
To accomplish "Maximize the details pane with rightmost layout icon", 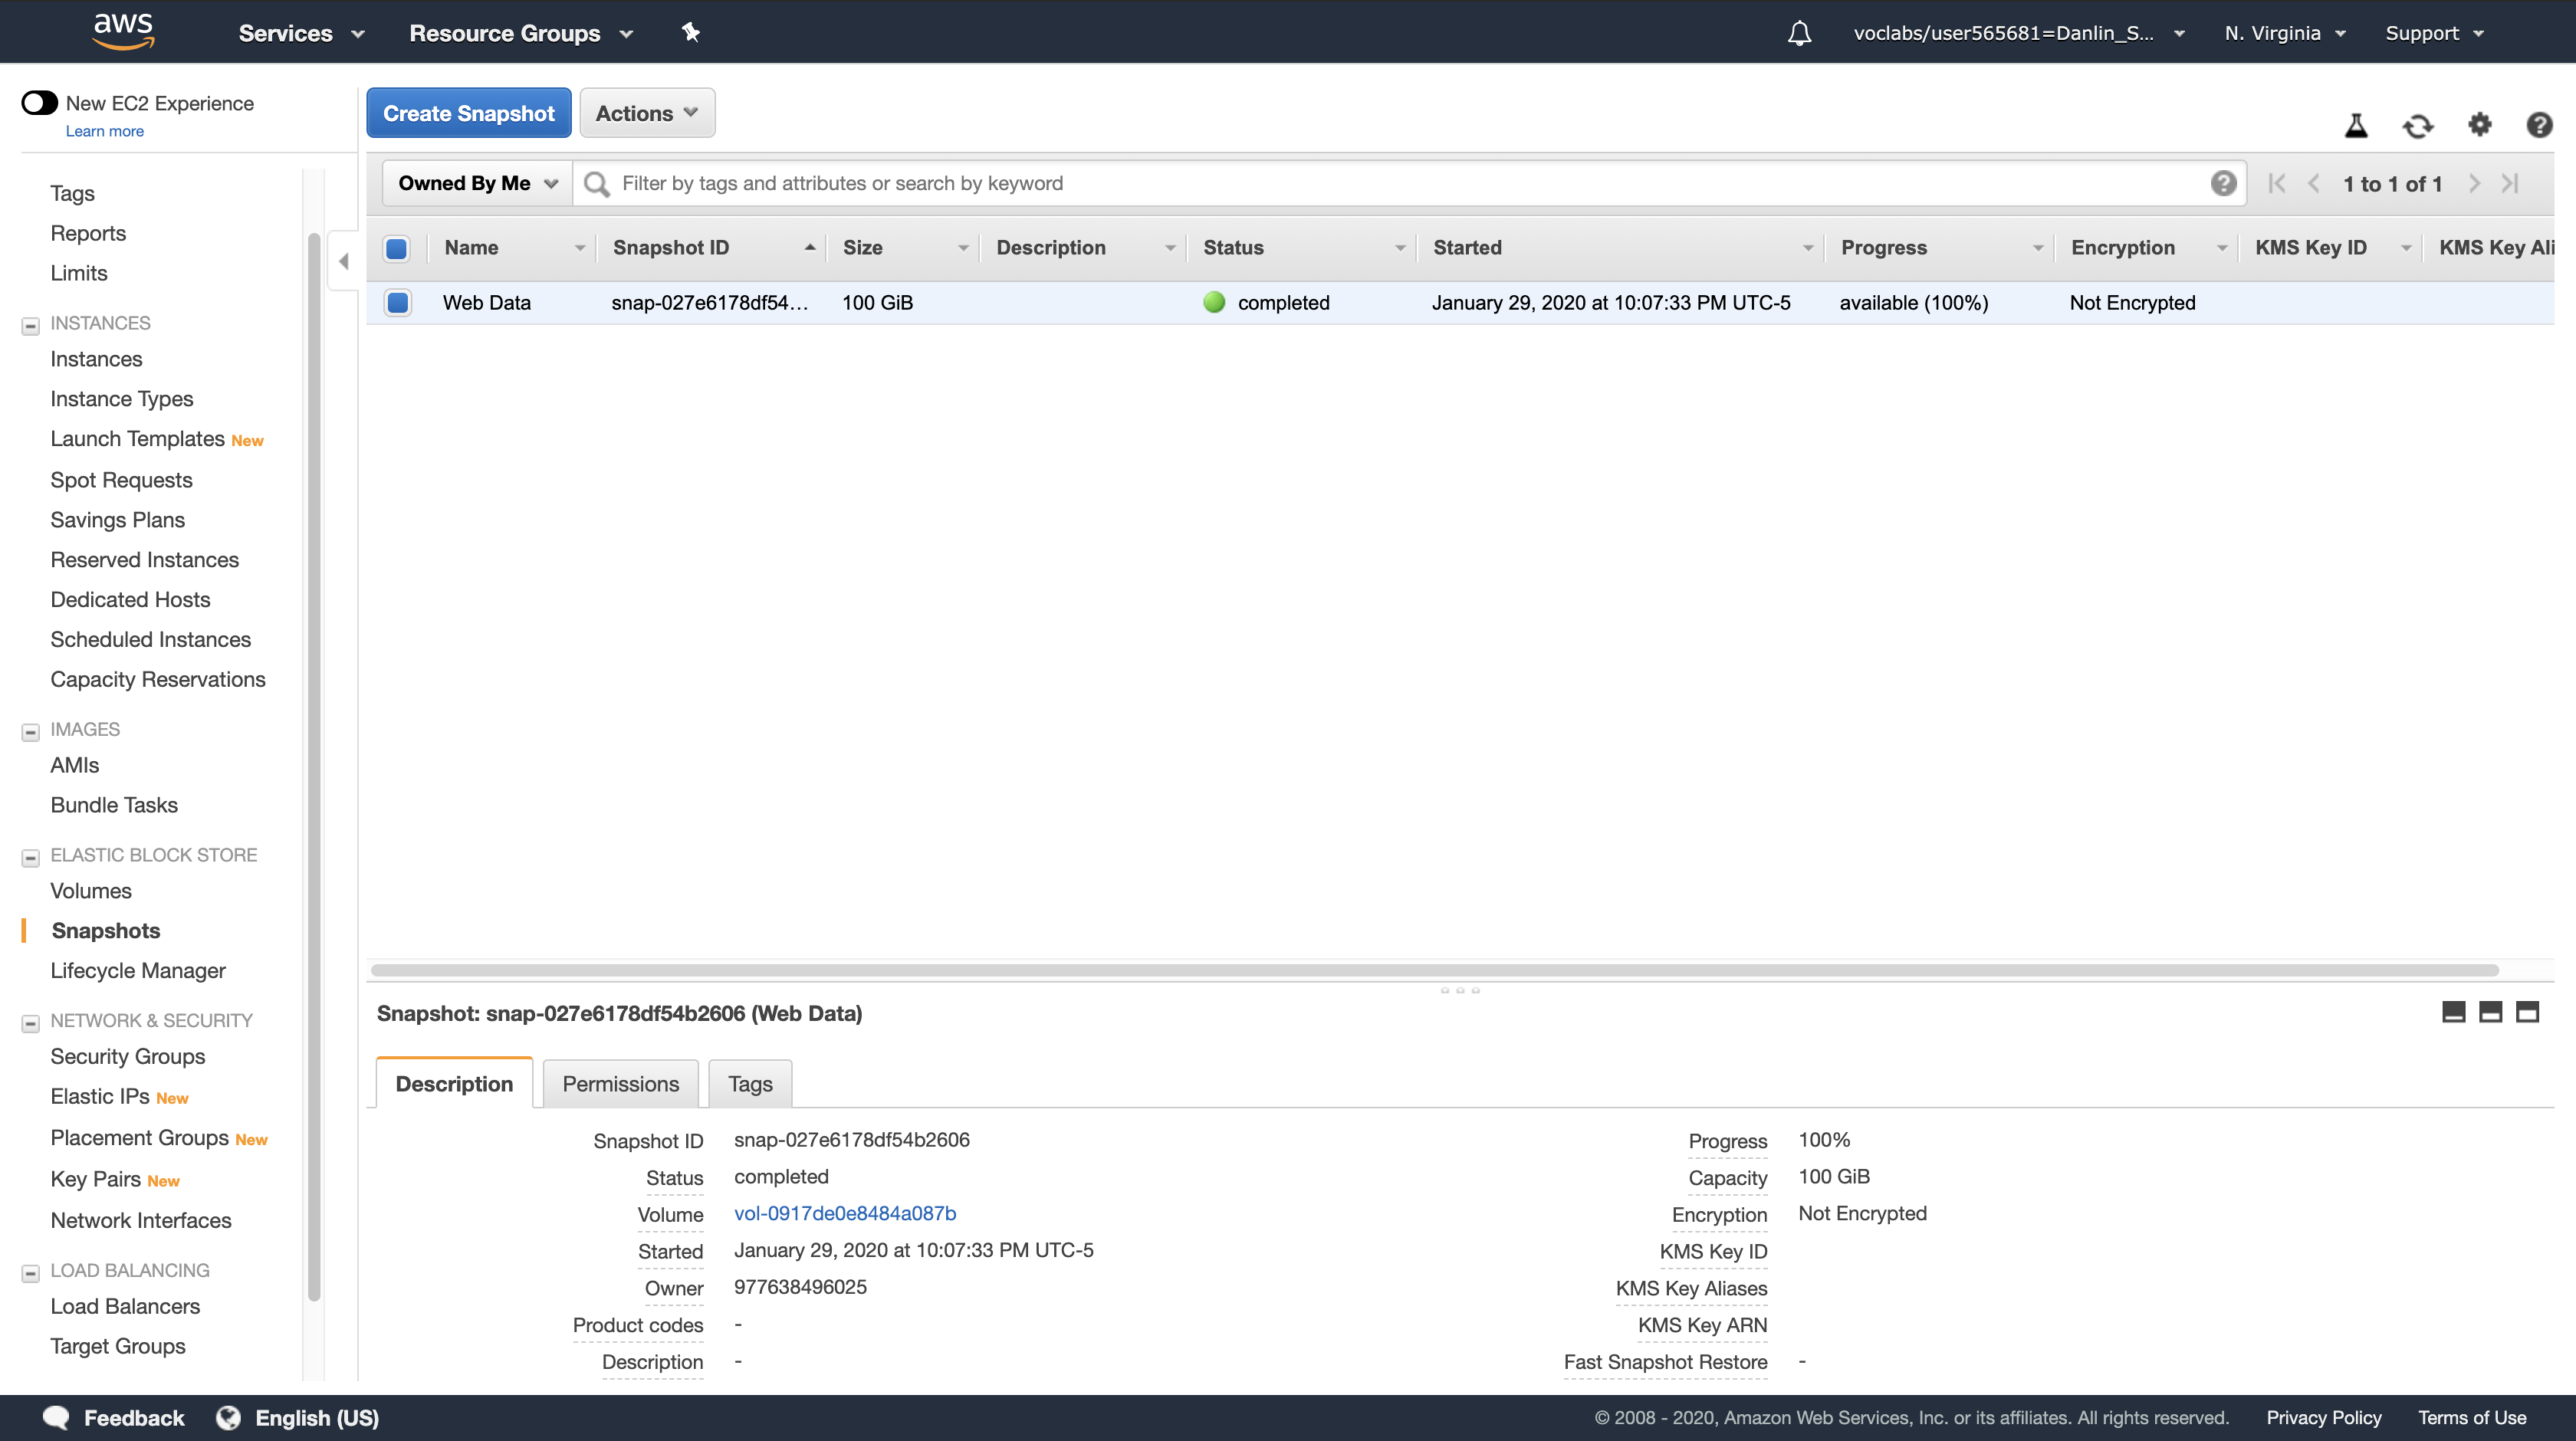I will (x=2527, y=1012).
